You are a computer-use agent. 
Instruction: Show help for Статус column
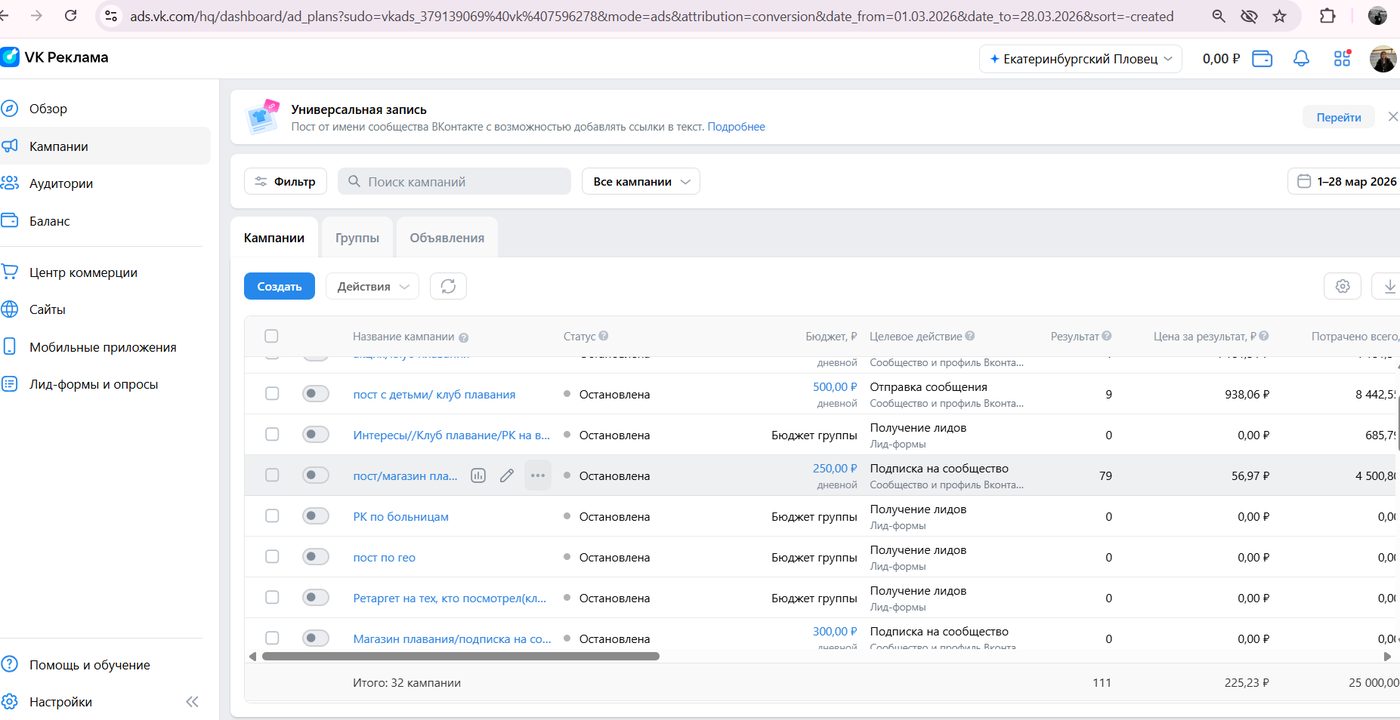(604, 337)
